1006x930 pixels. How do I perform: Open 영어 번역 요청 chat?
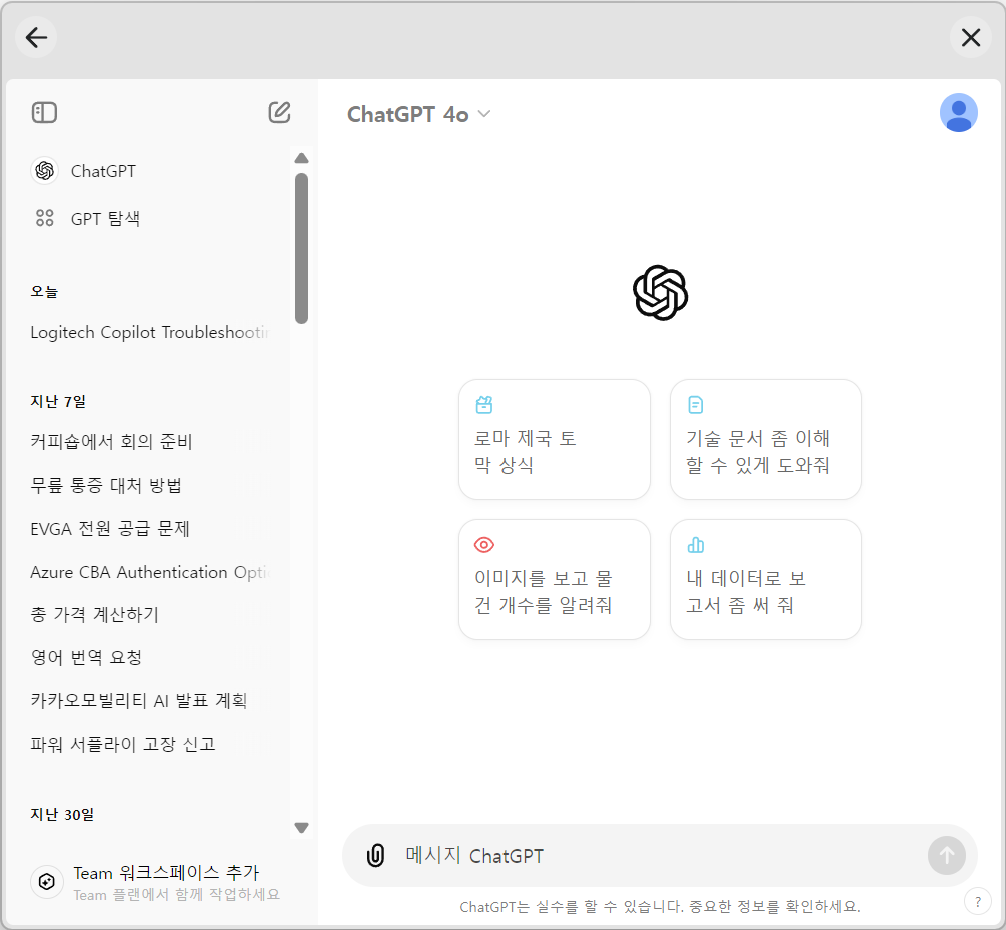[x=86, y=657]
